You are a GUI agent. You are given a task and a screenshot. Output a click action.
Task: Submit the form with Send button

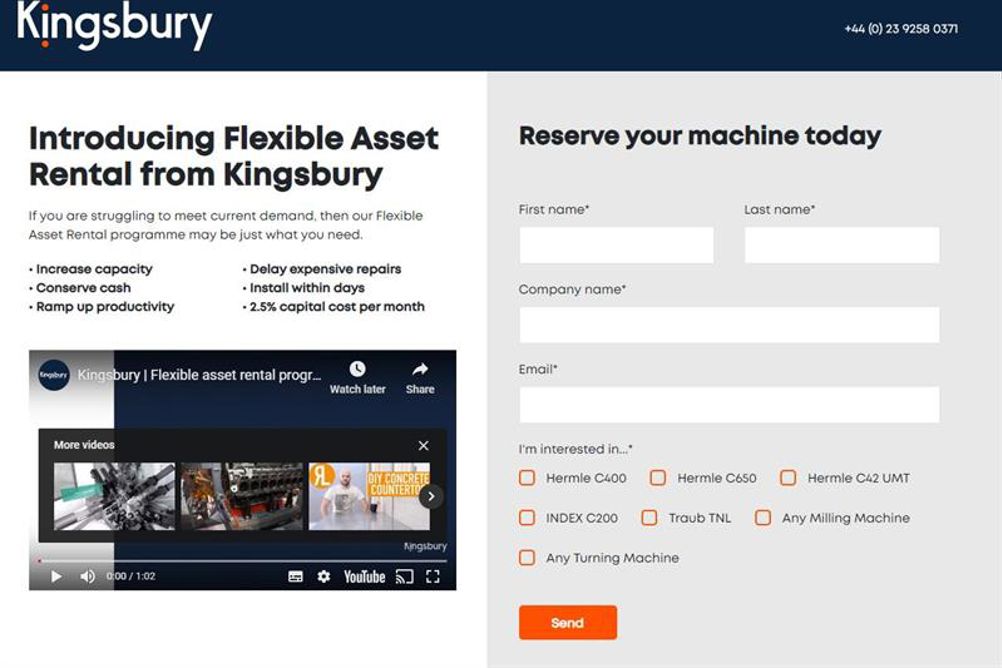click(567, 623)
